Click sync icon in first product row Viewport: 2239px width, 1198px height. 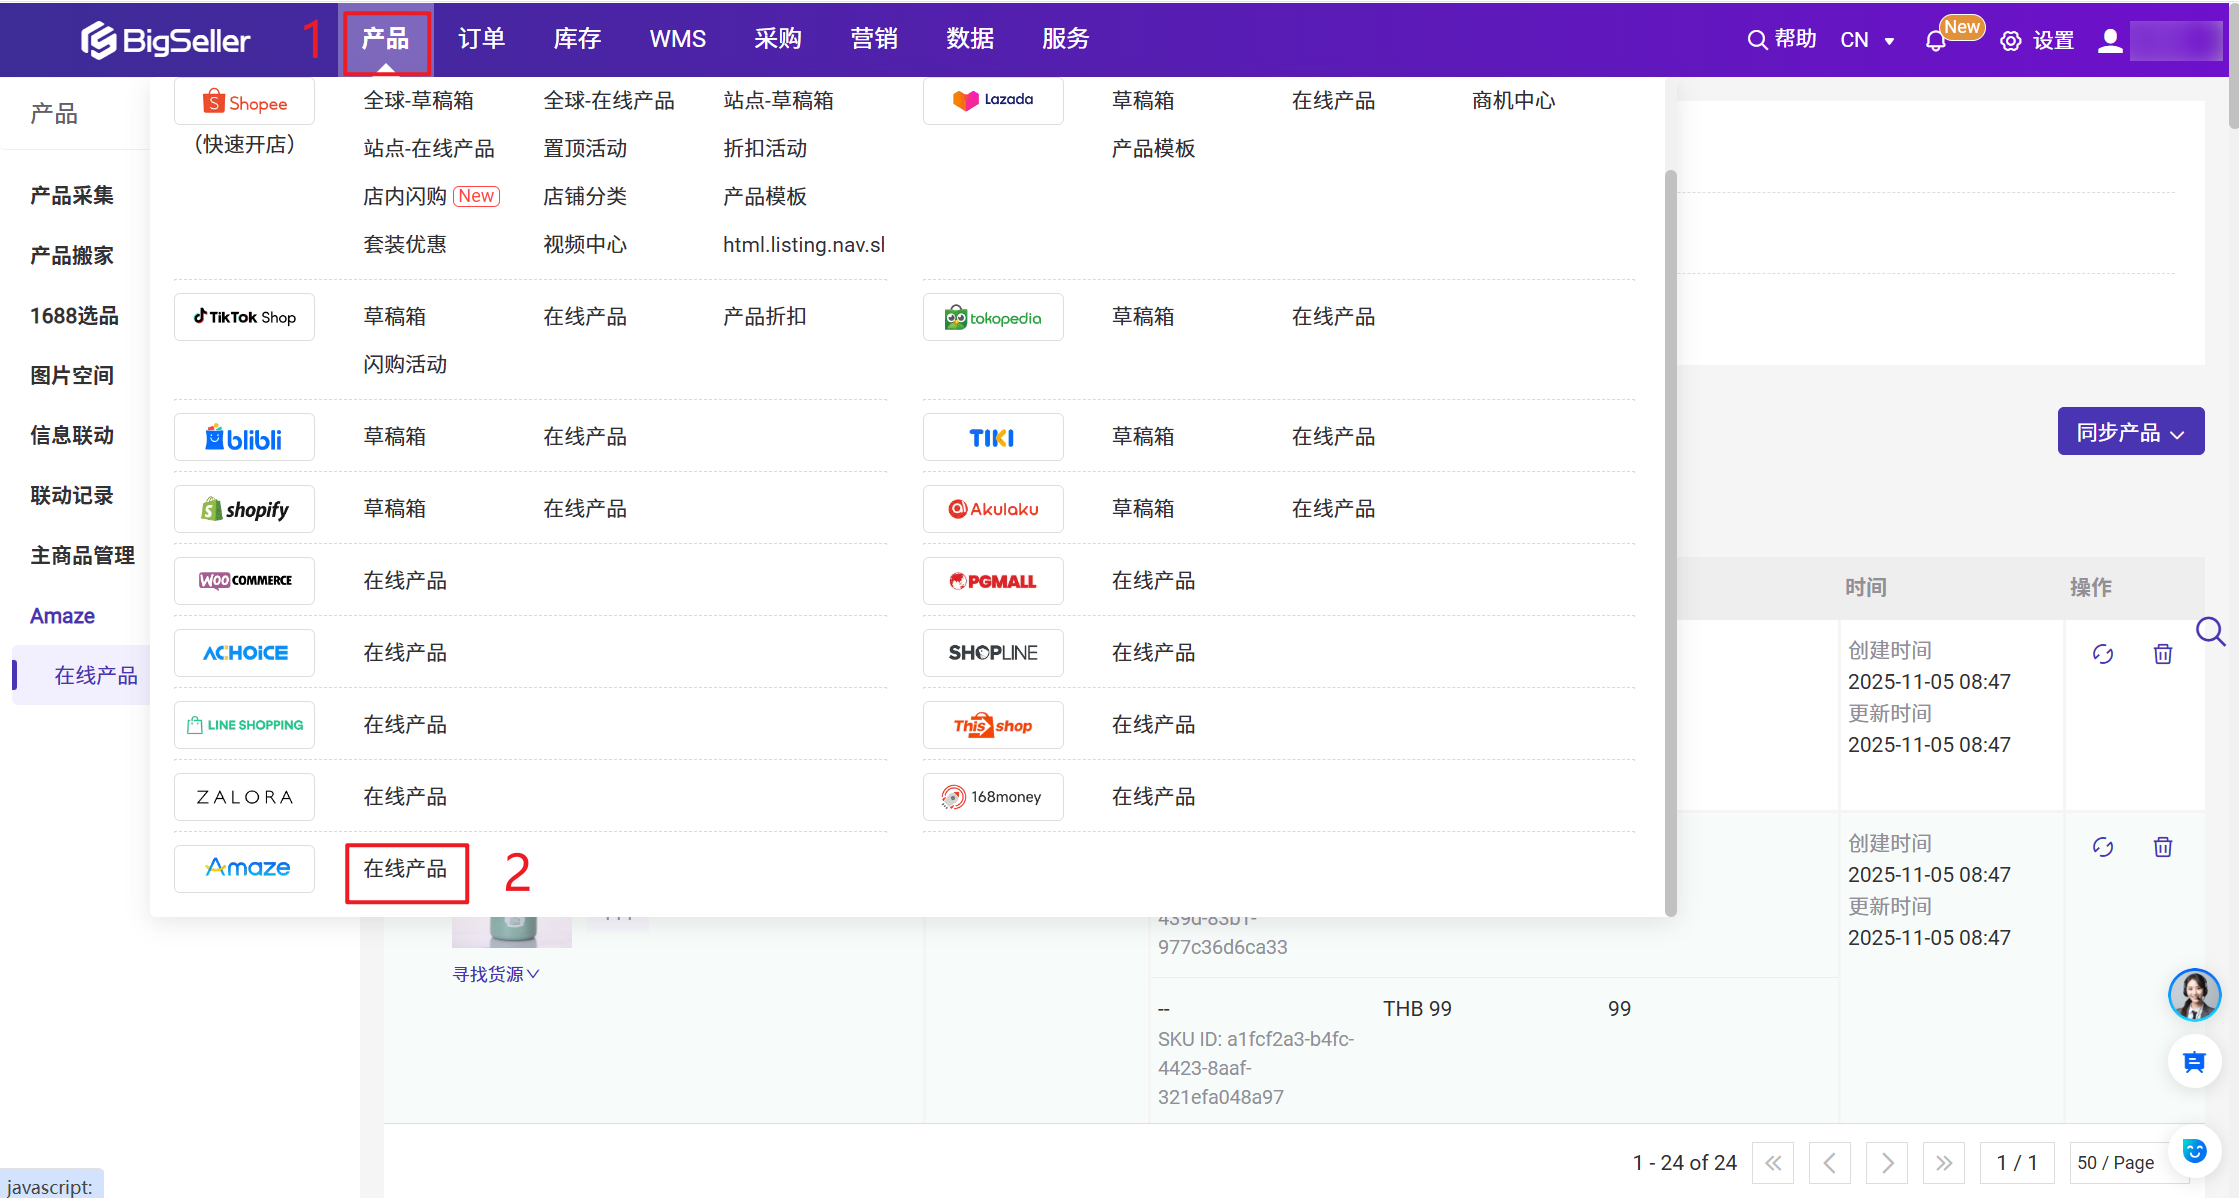(x=2103, y=654)
